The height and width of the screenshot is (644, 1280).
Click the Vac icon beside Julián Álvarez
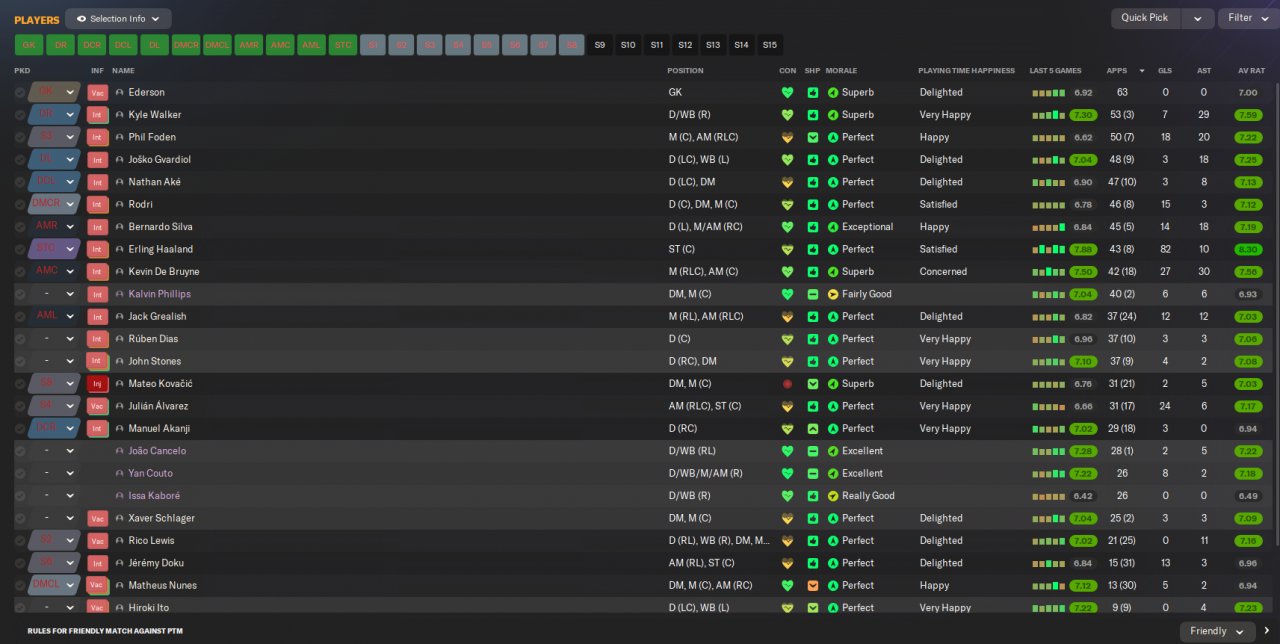[x=97, y=406]
